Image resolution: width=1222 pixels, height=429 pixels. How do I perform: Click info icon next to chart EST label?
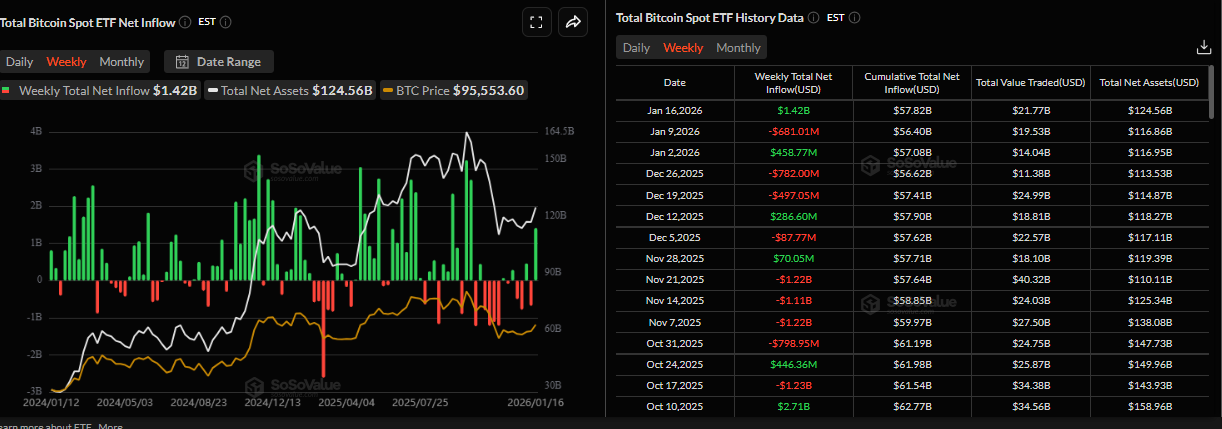226,22
